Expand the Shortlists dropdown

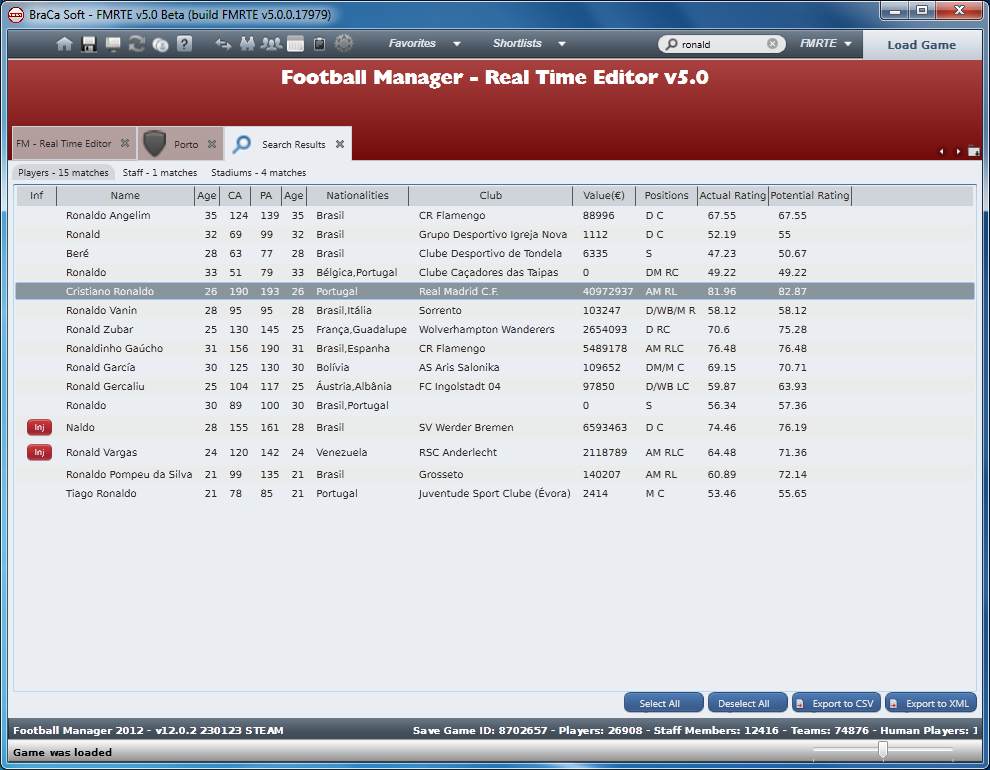[529, 44]
